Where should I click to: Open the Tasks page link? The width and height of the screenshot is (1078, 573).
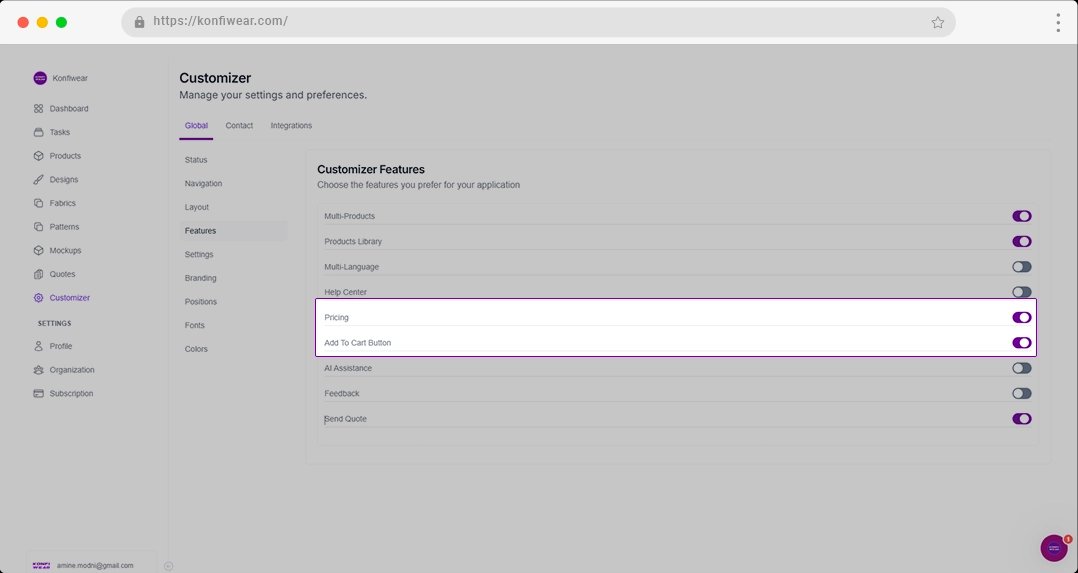click(60, 132)
